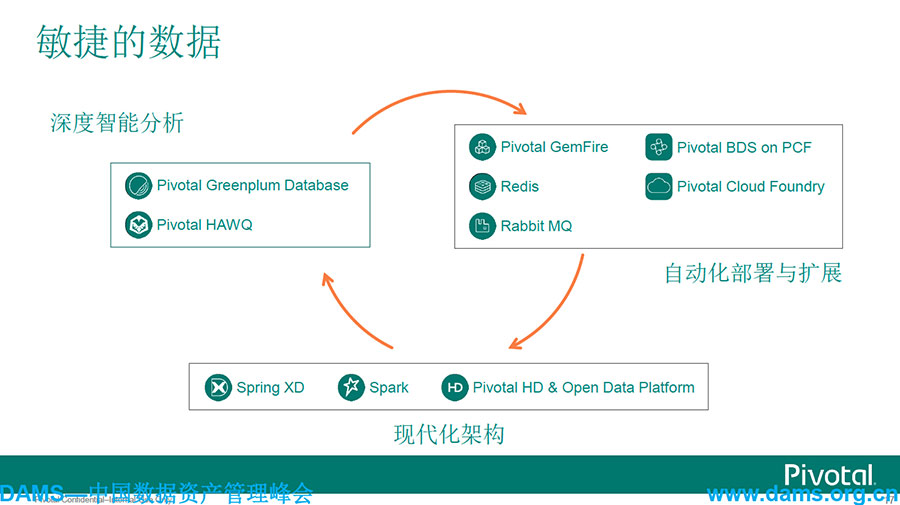Screen dimensions: 900x505
Task: Select the Spring XD label
Action: click(270, 387)
